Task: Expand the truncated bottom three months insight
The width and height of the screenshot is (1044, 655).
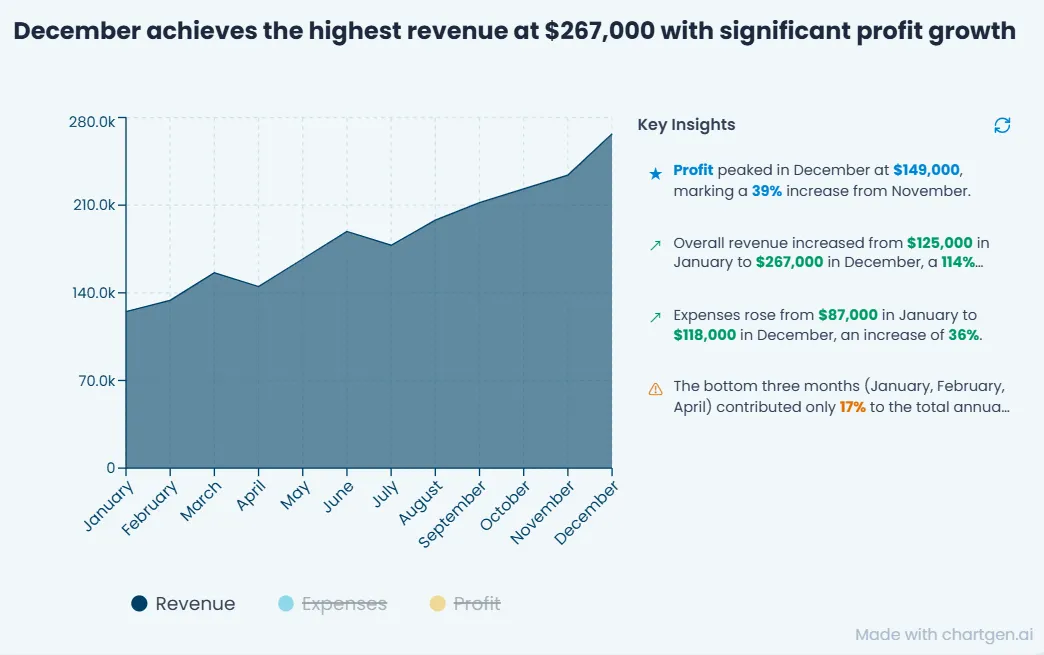Action: [842, 396]
